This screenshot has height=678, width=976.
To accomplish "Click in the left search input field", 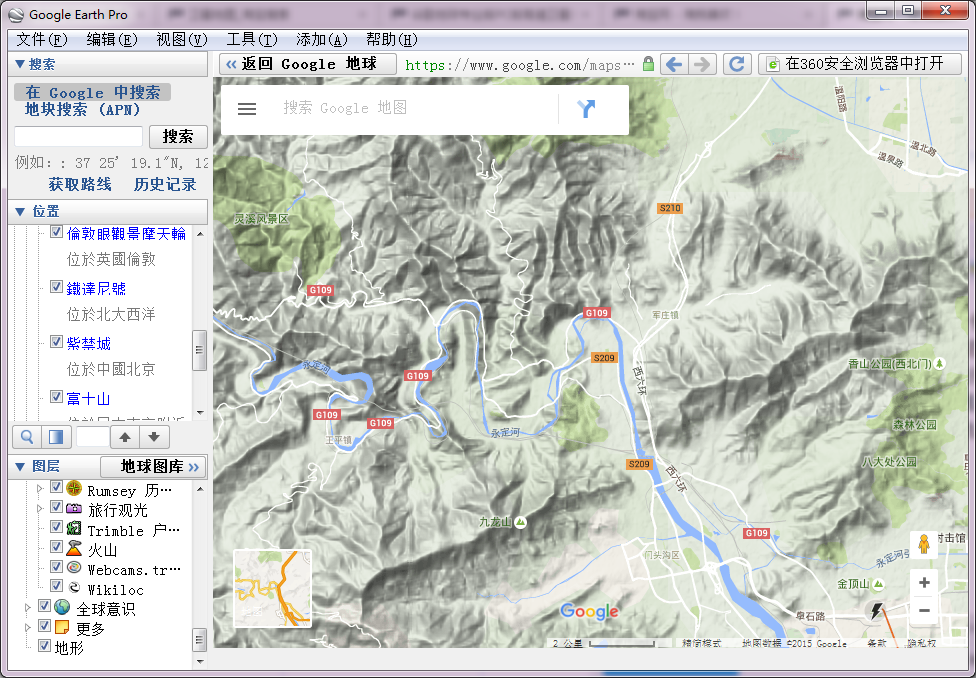I will pos(78,136).
